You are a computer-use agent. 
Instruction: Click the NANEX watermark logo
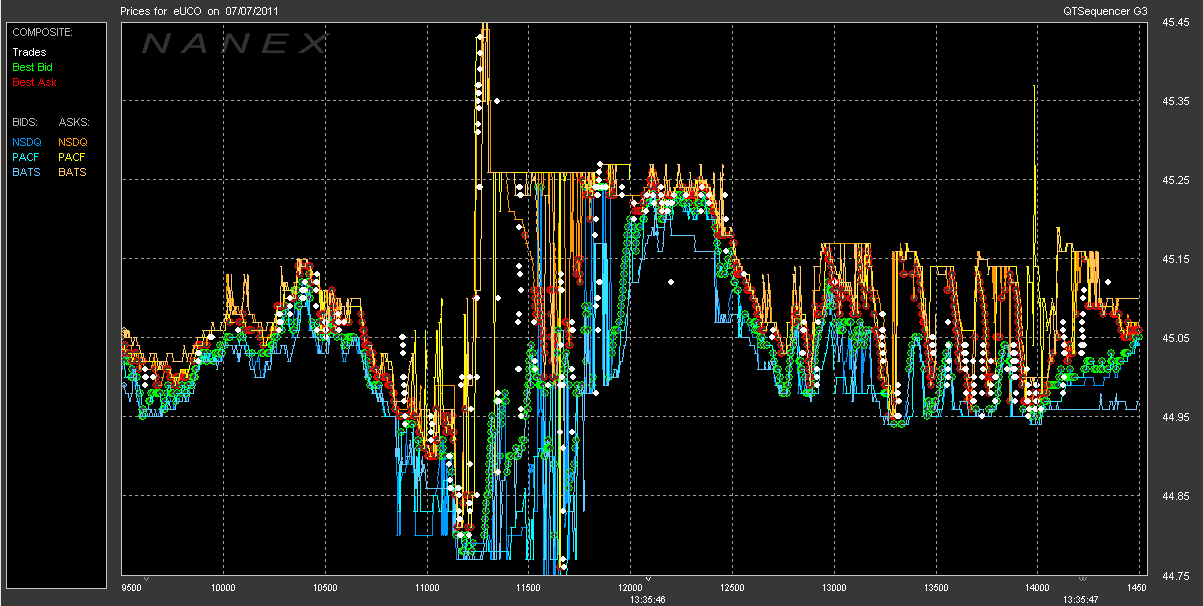click(233, 44)
